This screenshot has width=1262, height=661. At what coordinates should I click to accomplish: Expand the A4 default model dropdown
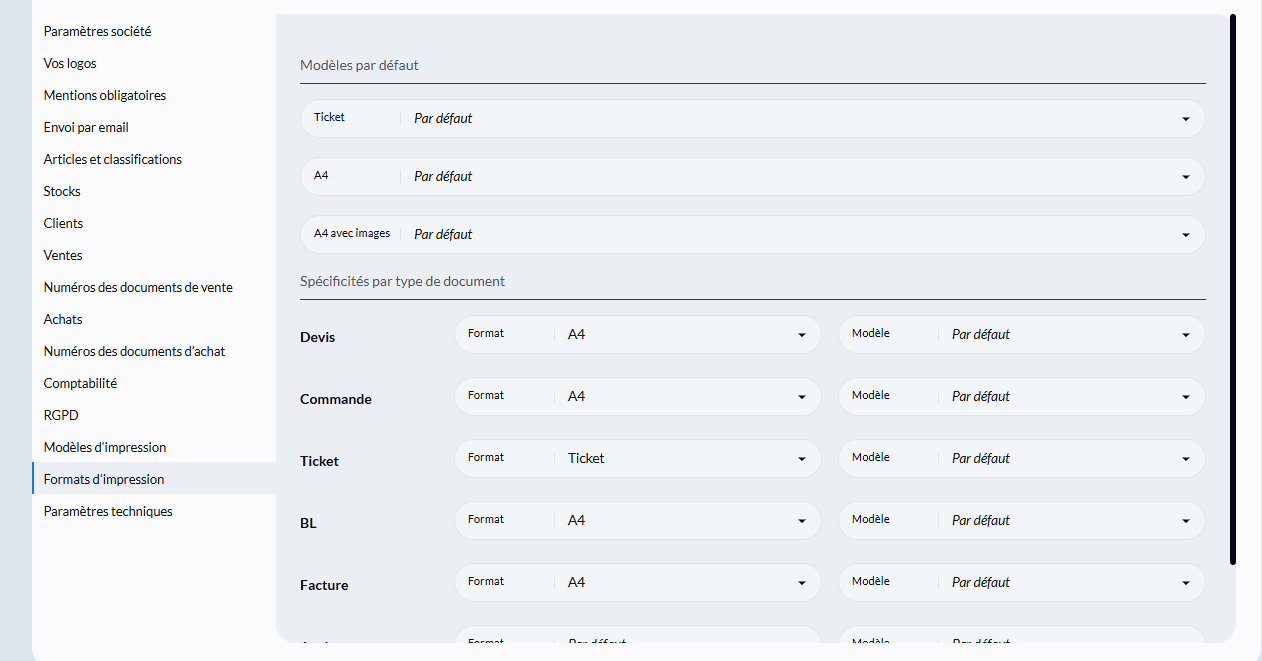[x=753, y=176]
